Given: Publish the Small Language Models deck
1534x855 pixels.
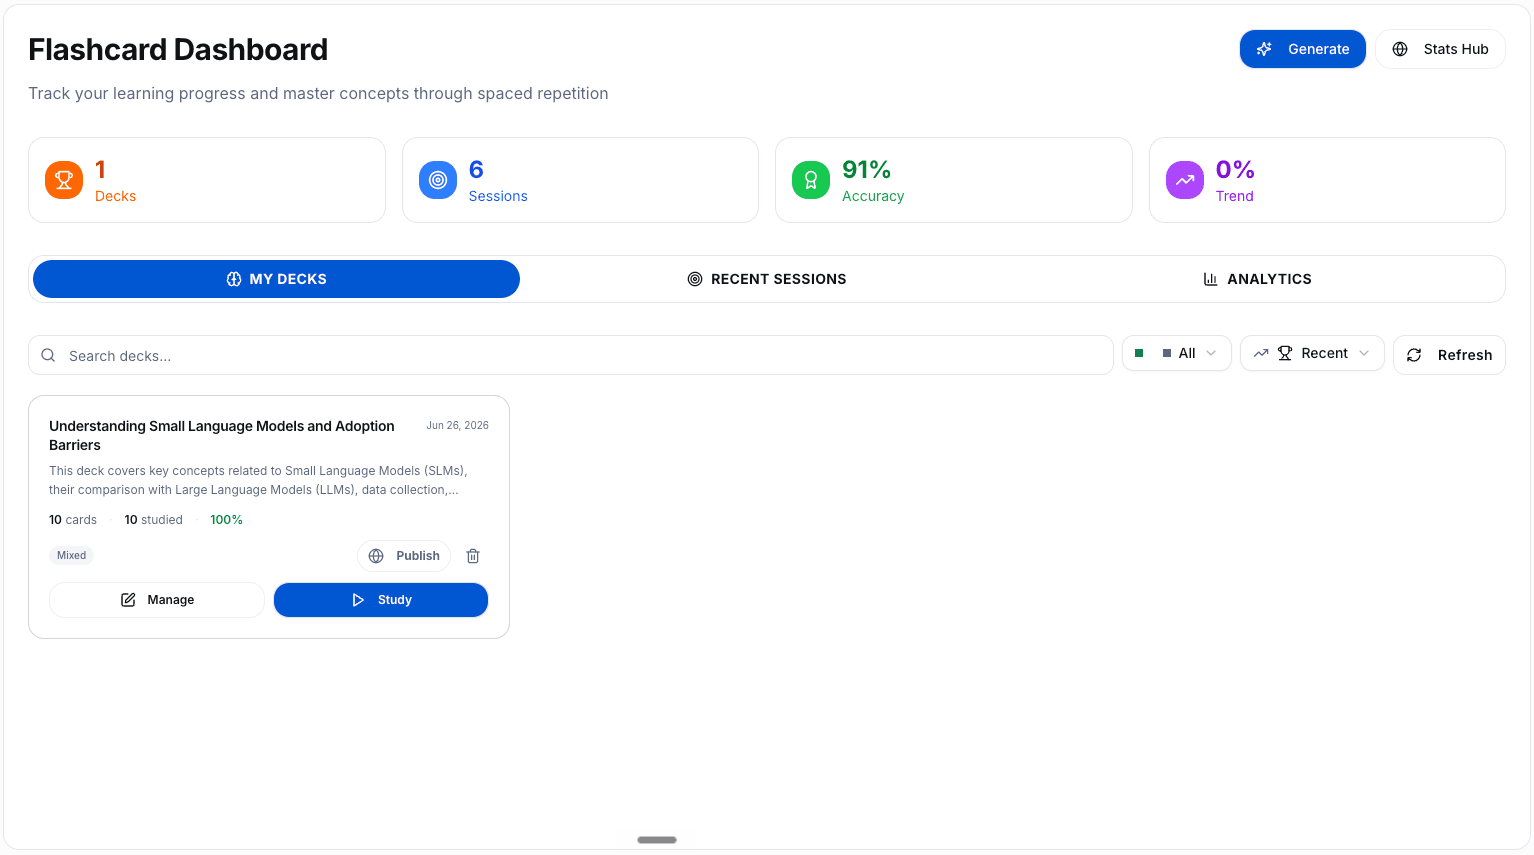Looking at the screenshot, I should point(404,556).
